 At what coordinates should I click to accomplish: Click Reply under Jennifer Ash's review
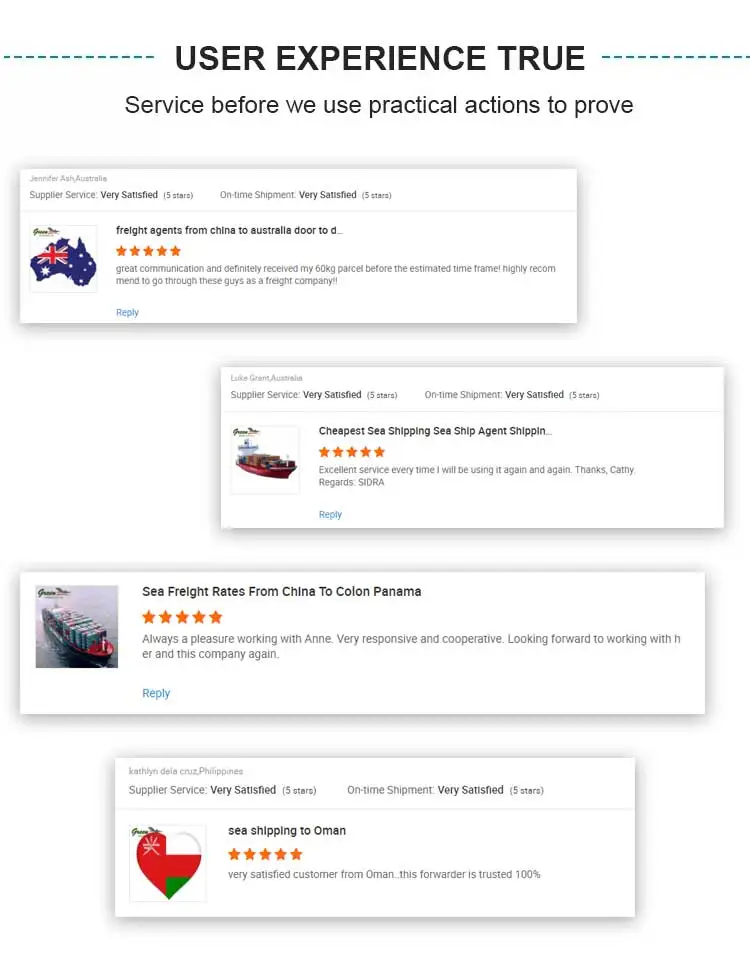click(x=127, y=313)
